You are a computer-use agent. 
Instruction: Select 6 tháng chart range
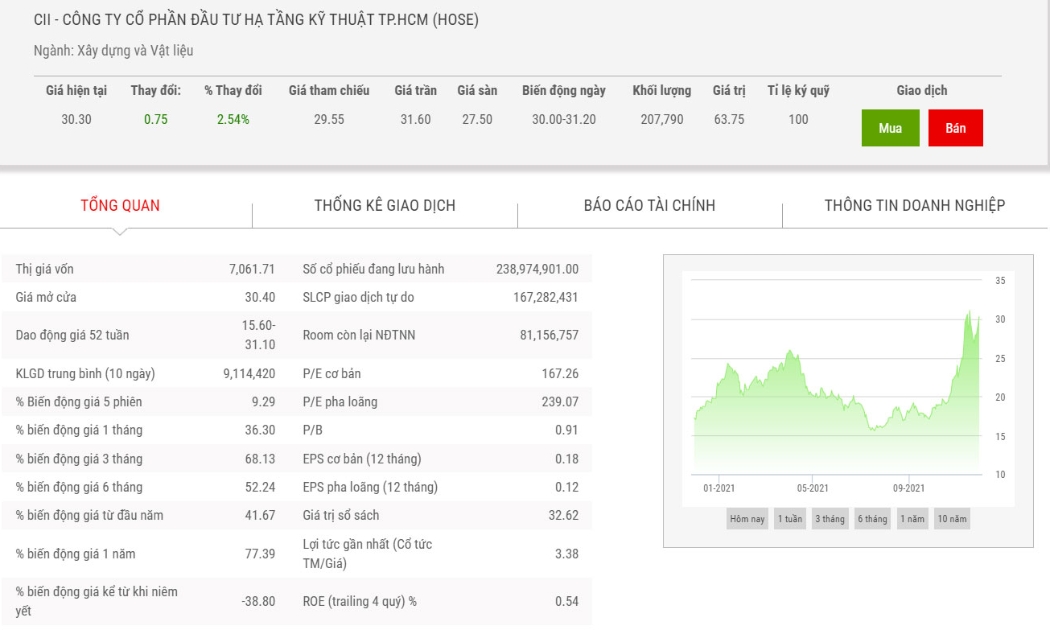tap(873, 519)
